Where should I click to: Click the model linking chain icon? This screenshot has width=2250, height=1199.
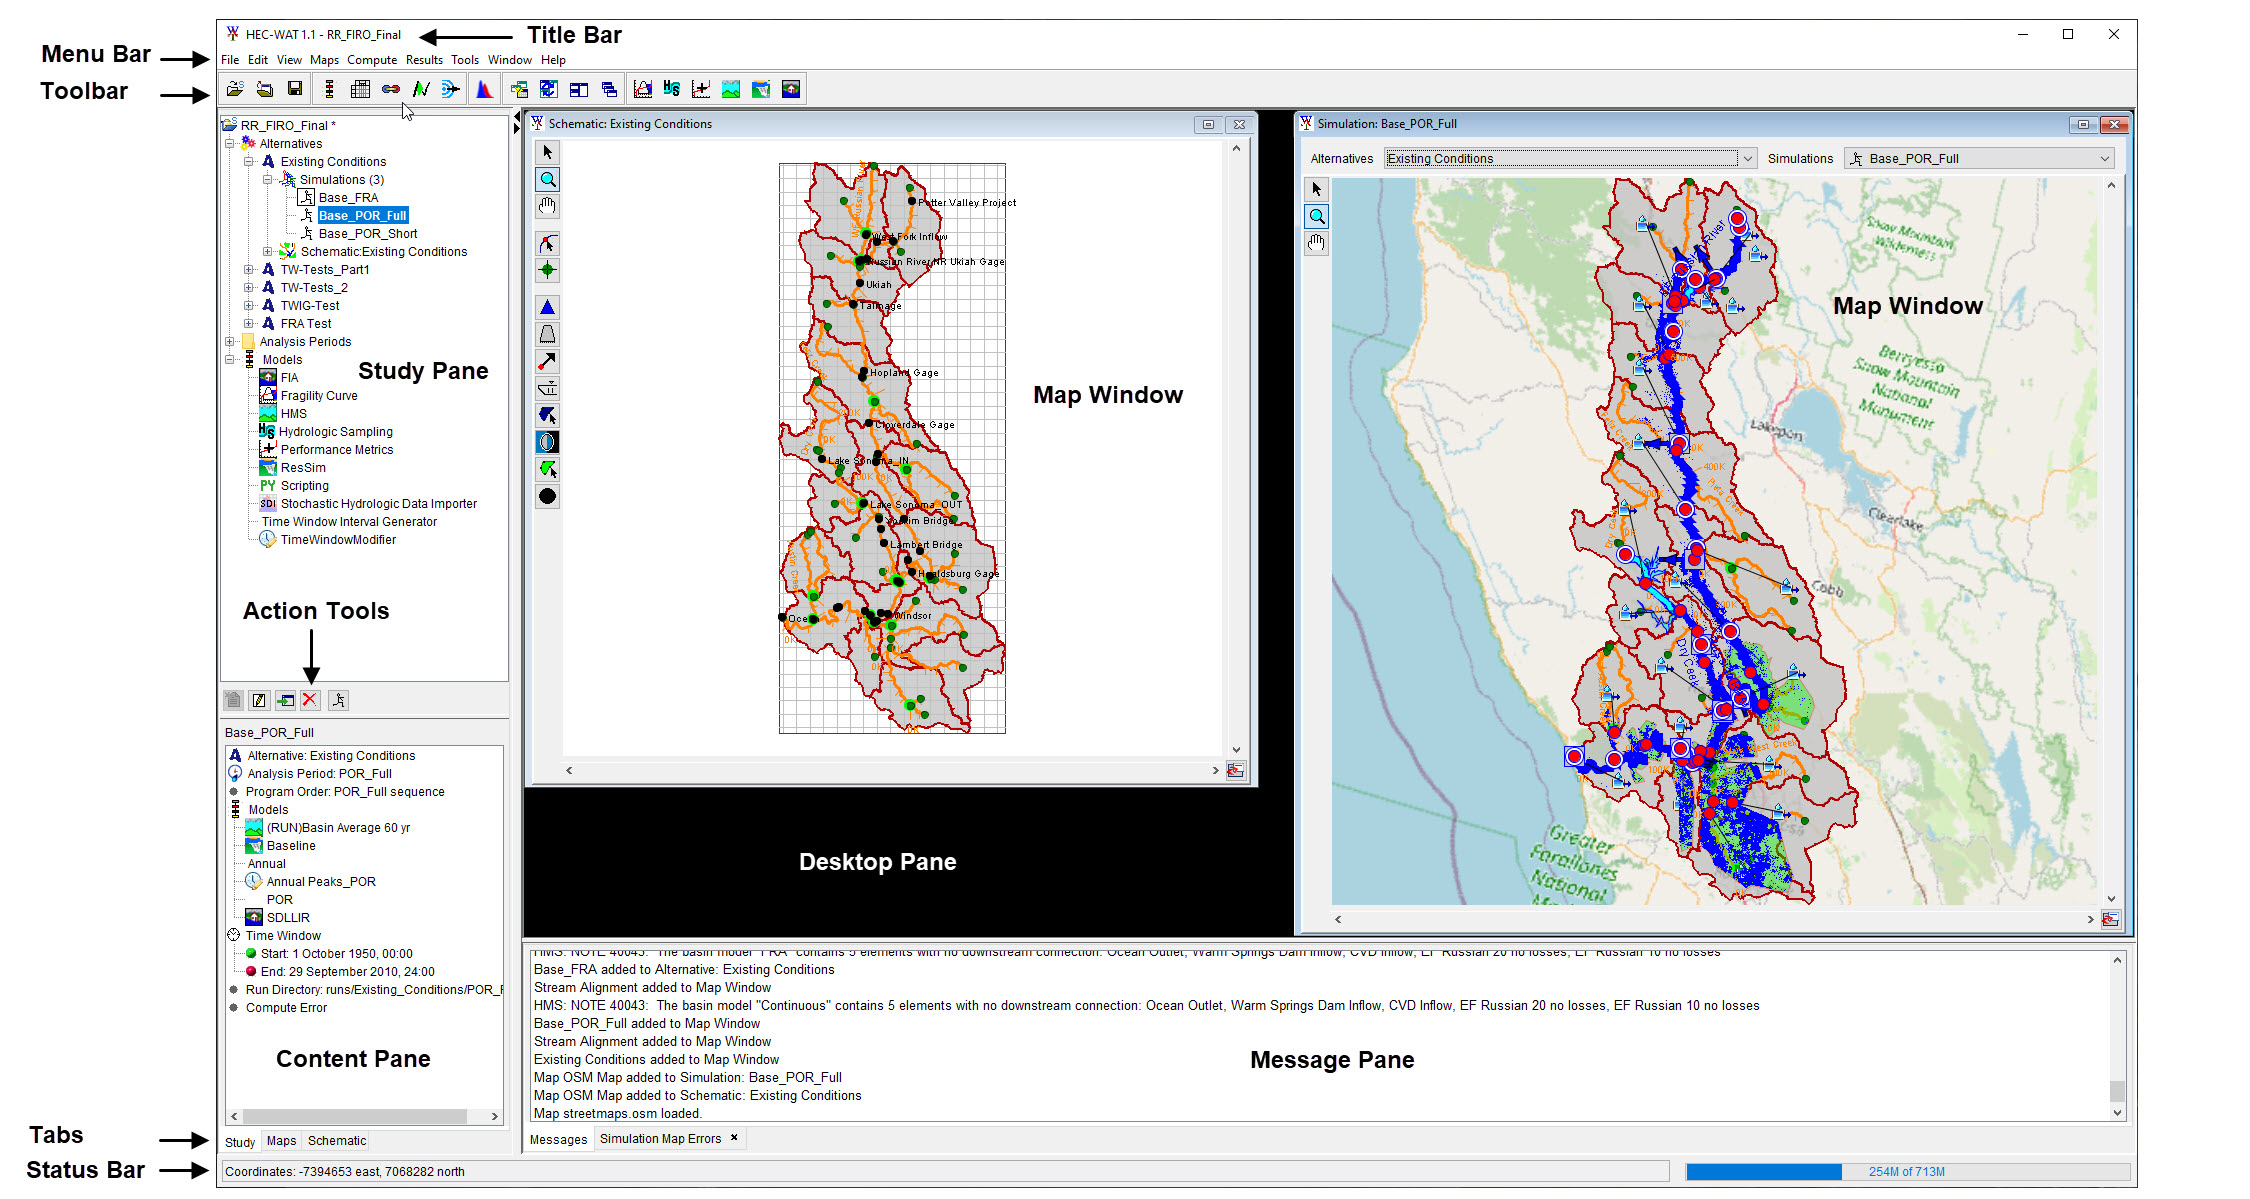(391, 90)
